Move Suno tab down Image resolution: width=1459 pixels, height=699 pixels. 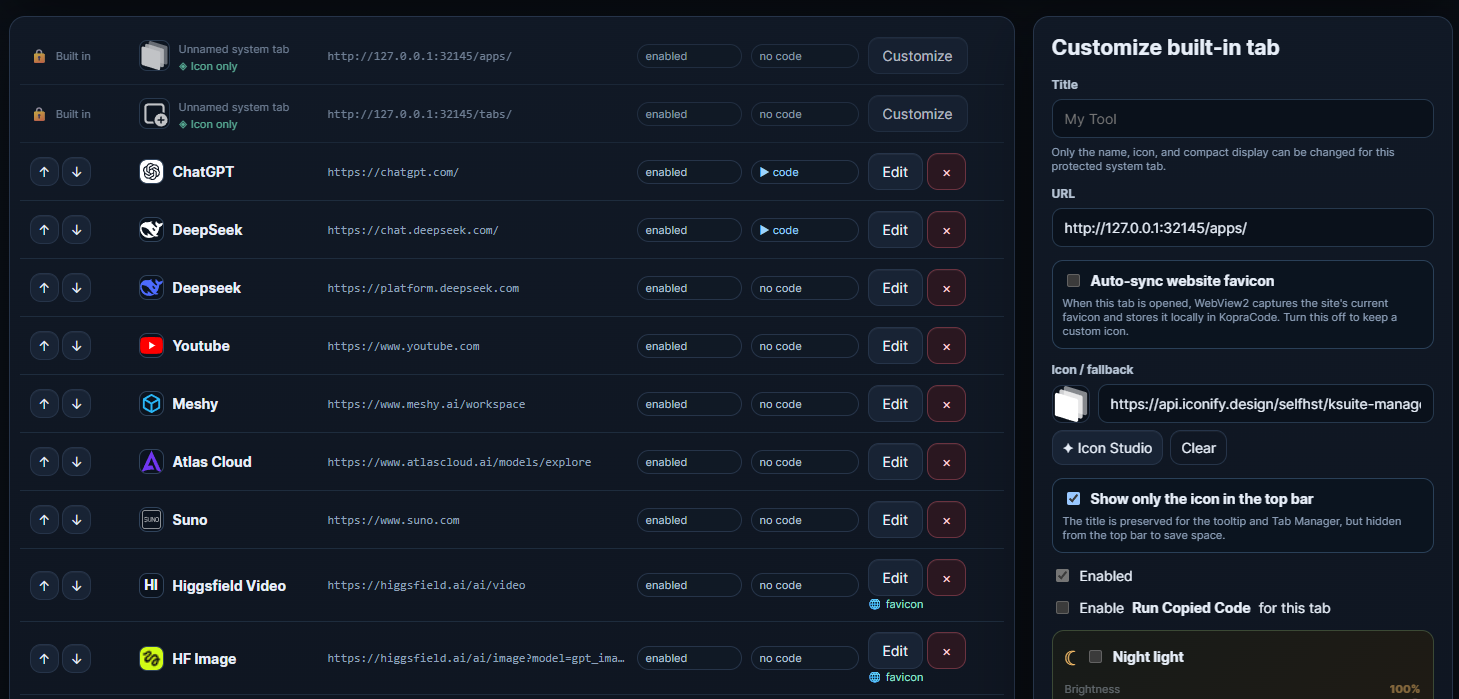(x=77, y=520)
